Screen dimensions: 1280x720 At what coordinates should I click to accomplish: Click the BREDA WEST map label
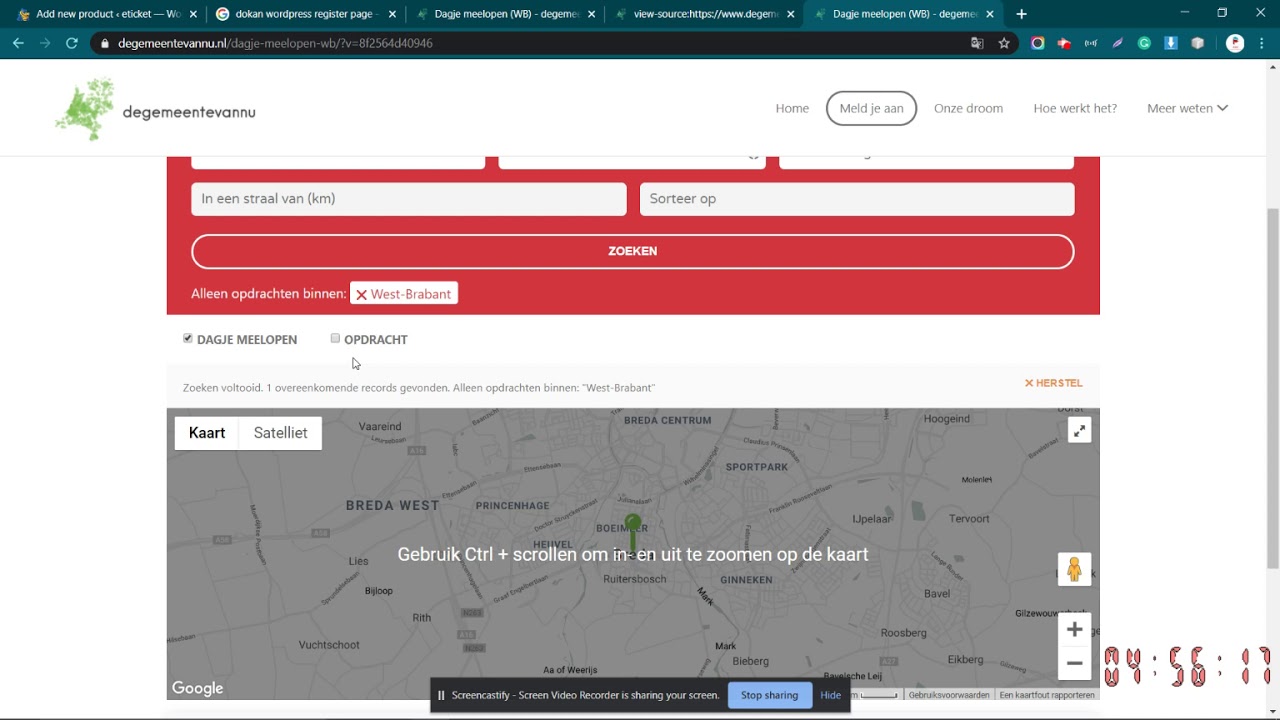tap(392, 505)
